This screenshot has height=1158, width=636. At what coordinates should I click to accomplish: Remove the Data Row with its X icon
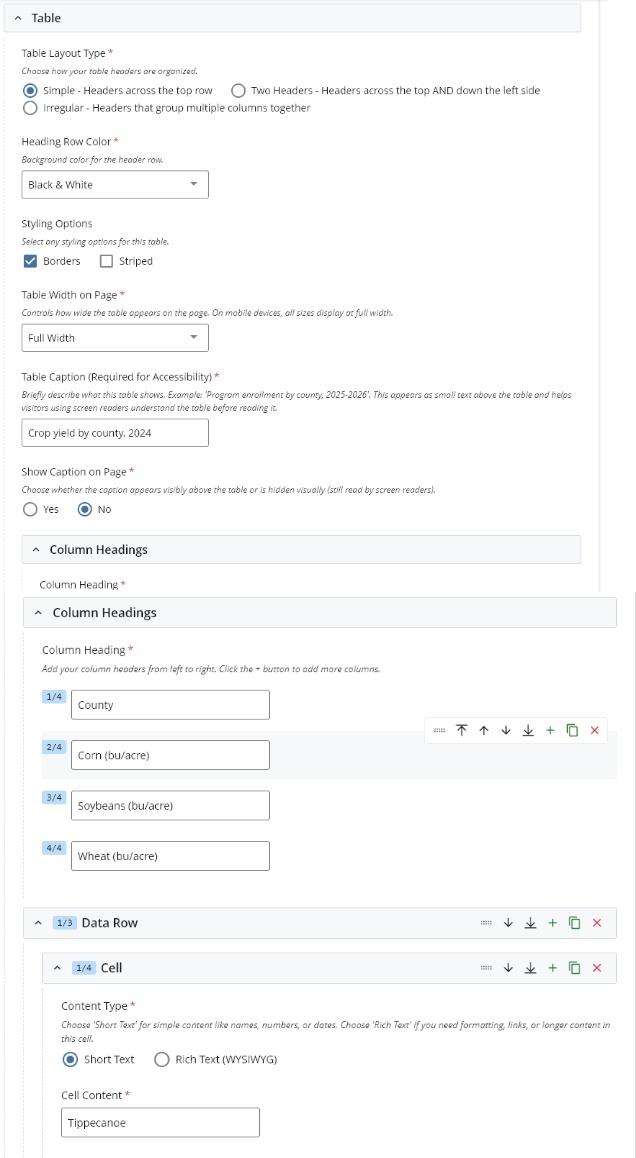[x=597, y=922]
